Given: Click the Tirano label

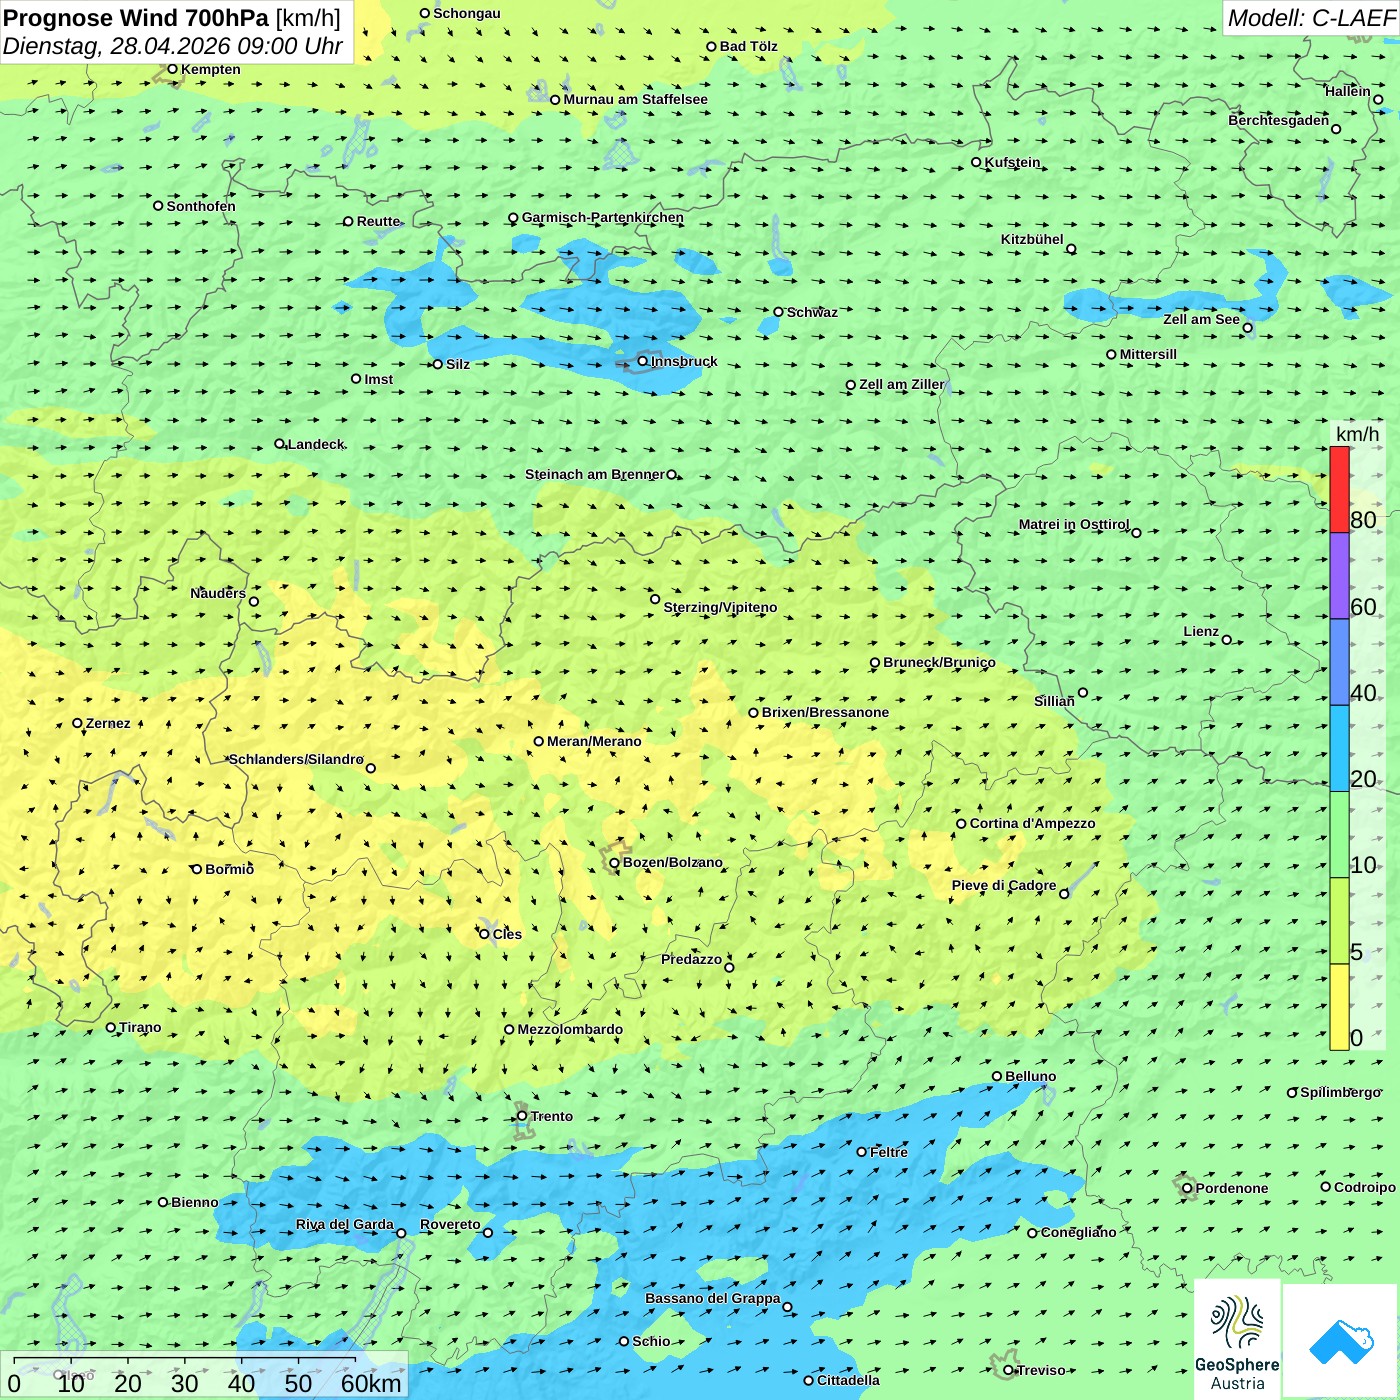Looking at the screenshot, I should tap(140, 1027).
